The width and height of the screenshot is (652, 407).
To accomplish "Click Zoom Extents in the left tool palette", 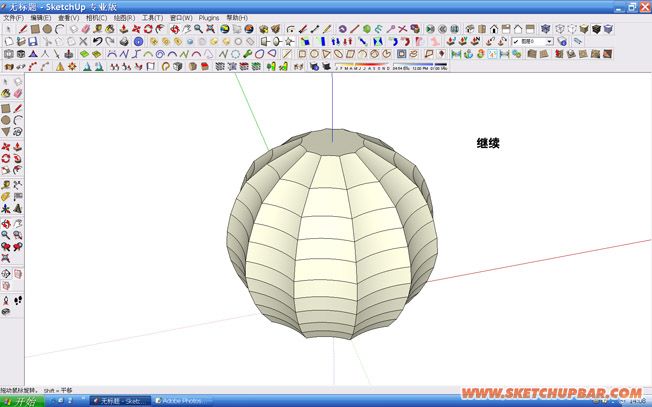I will click(x=6, y=258).
